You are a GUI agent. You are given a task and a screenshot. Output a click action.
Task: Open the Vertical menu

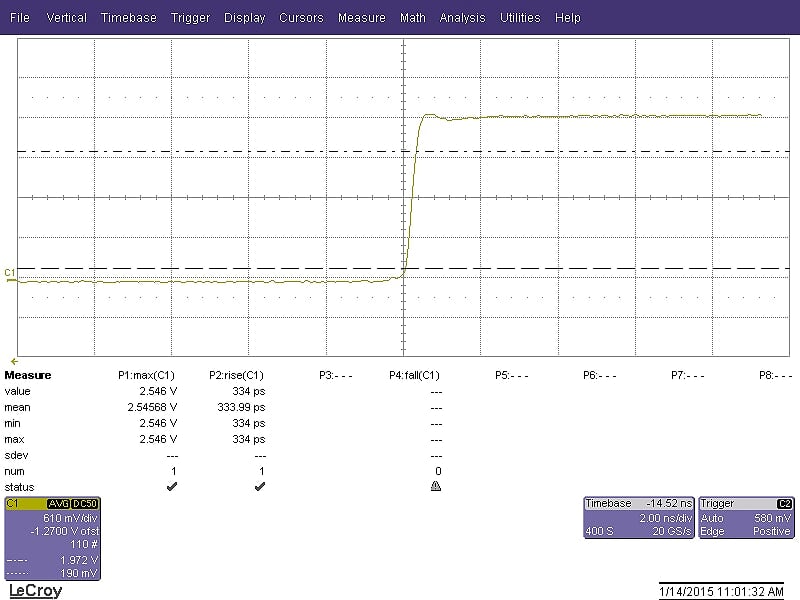(66, 18)
